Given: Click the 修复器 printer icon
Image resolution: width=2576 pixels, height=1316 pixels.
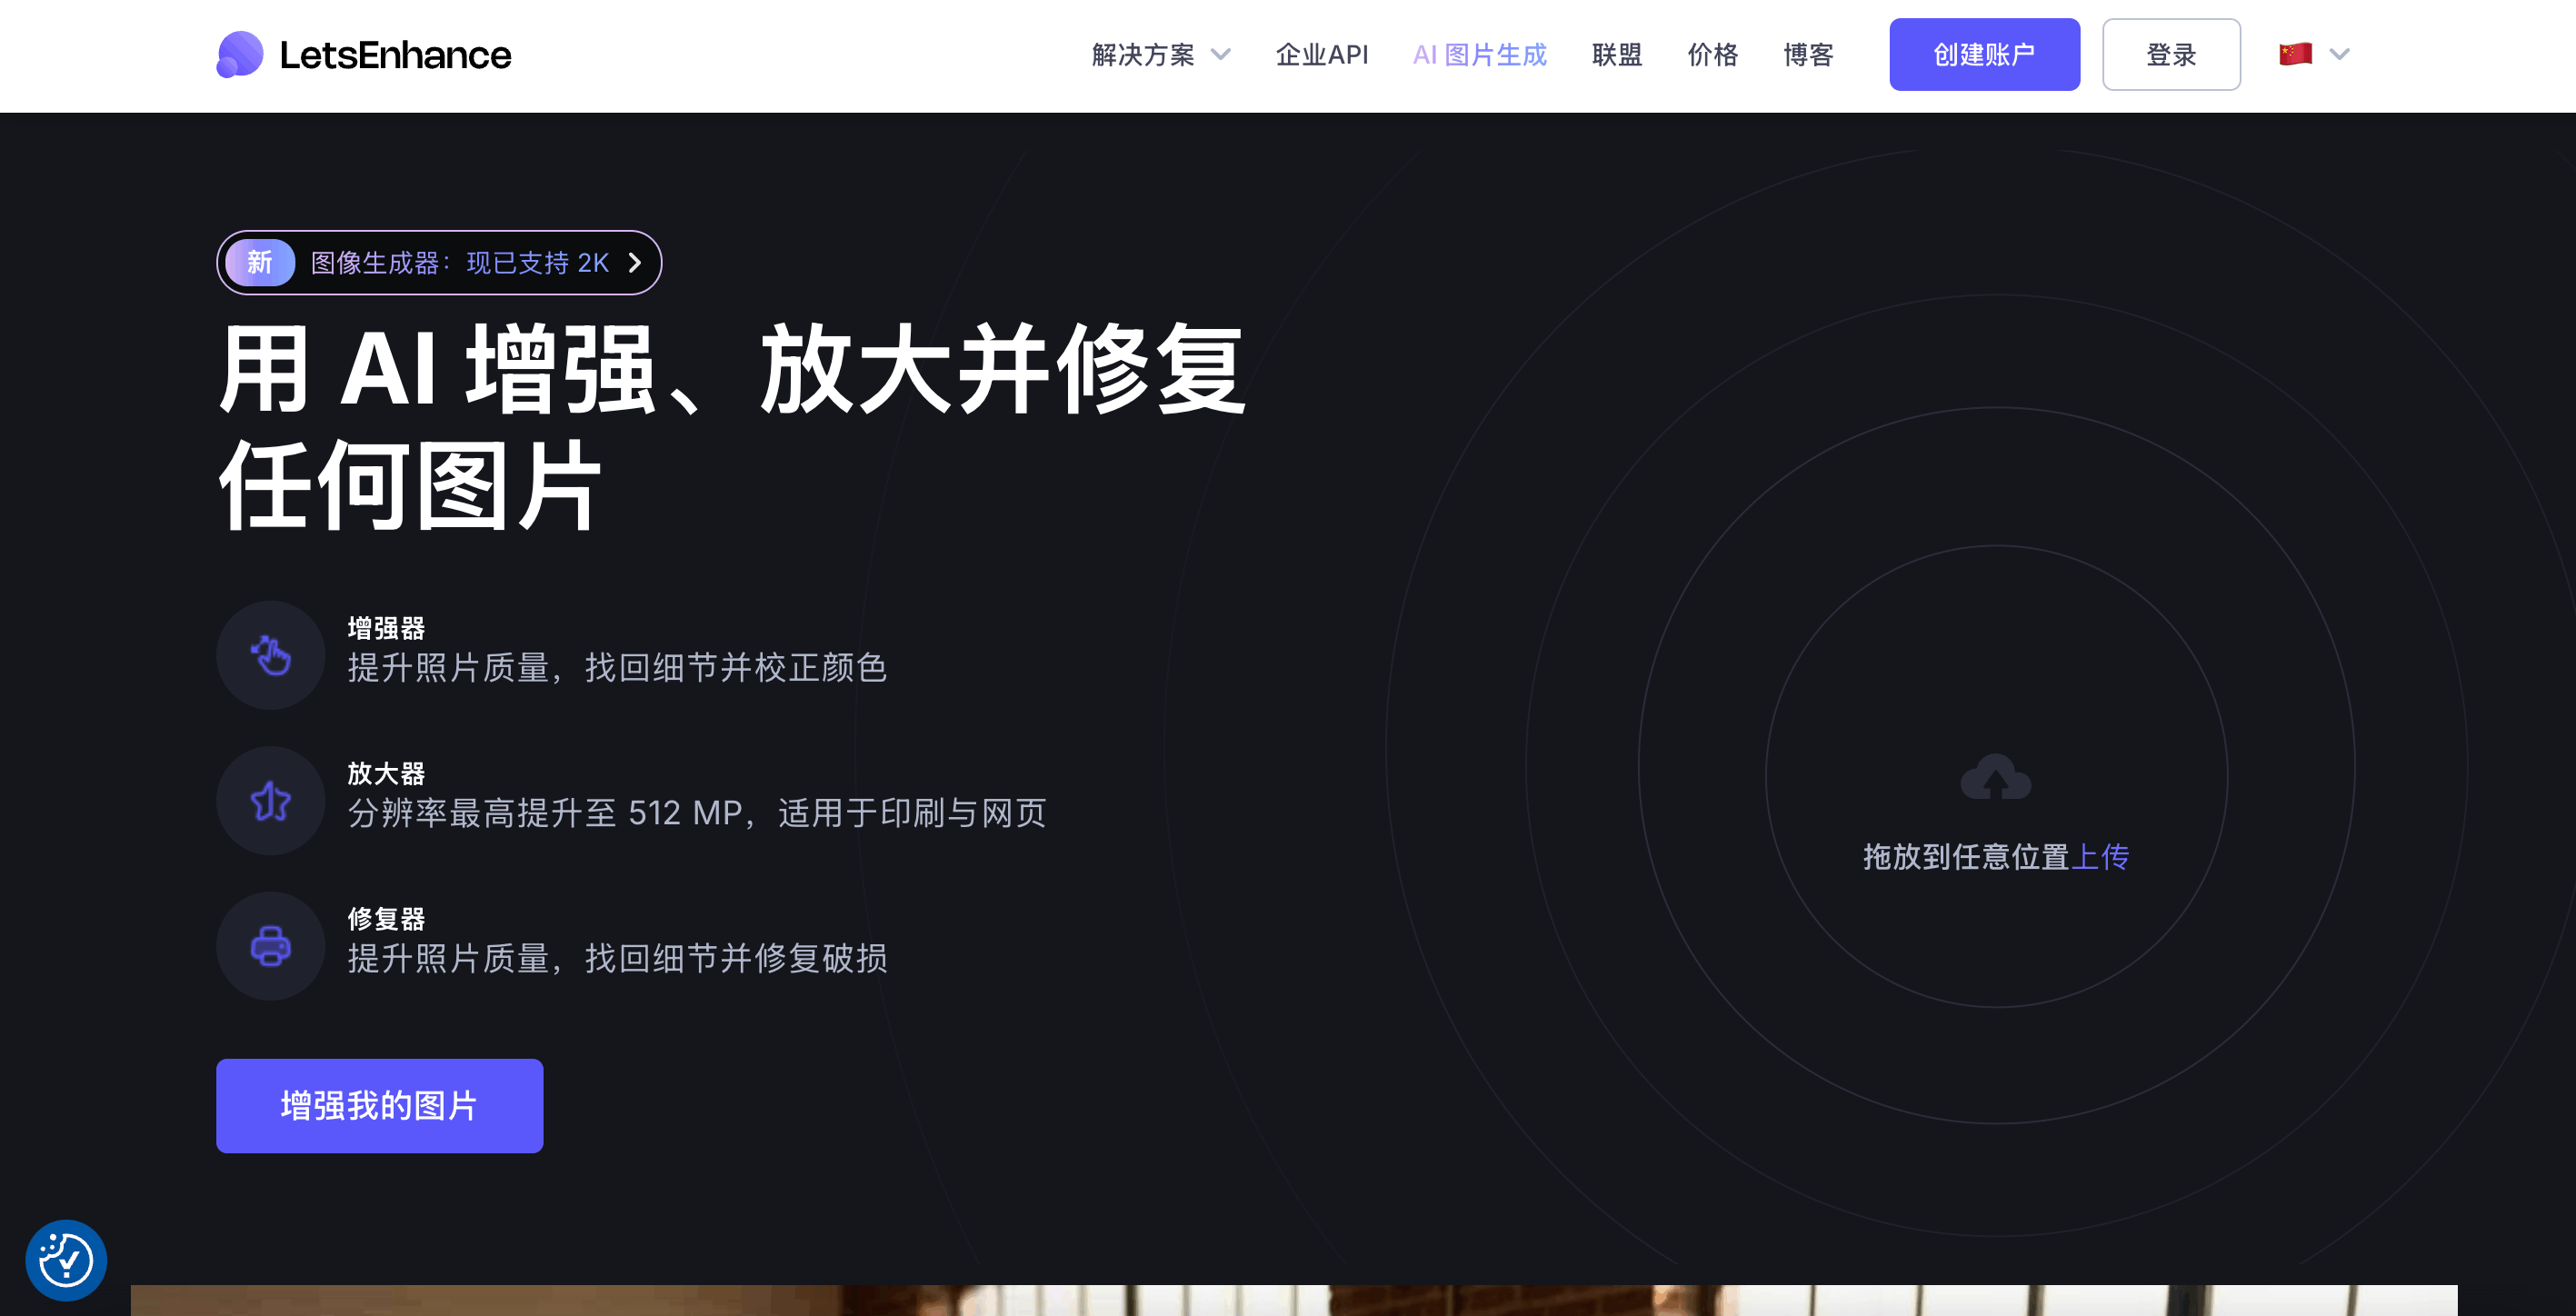Looking at the screenshot, I should pyautogui.click(x=271, y=946).
